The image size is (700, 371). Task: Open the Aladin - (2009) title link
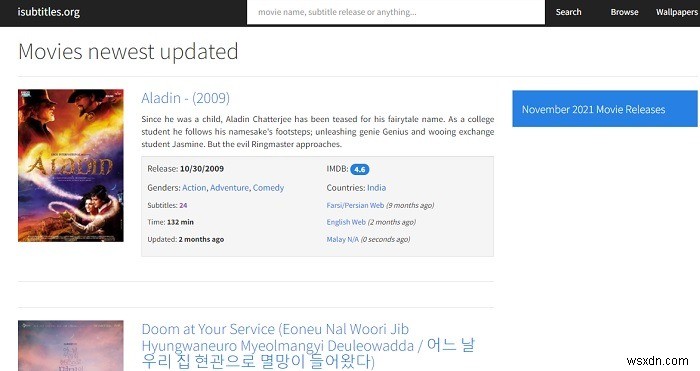(185, 98)
